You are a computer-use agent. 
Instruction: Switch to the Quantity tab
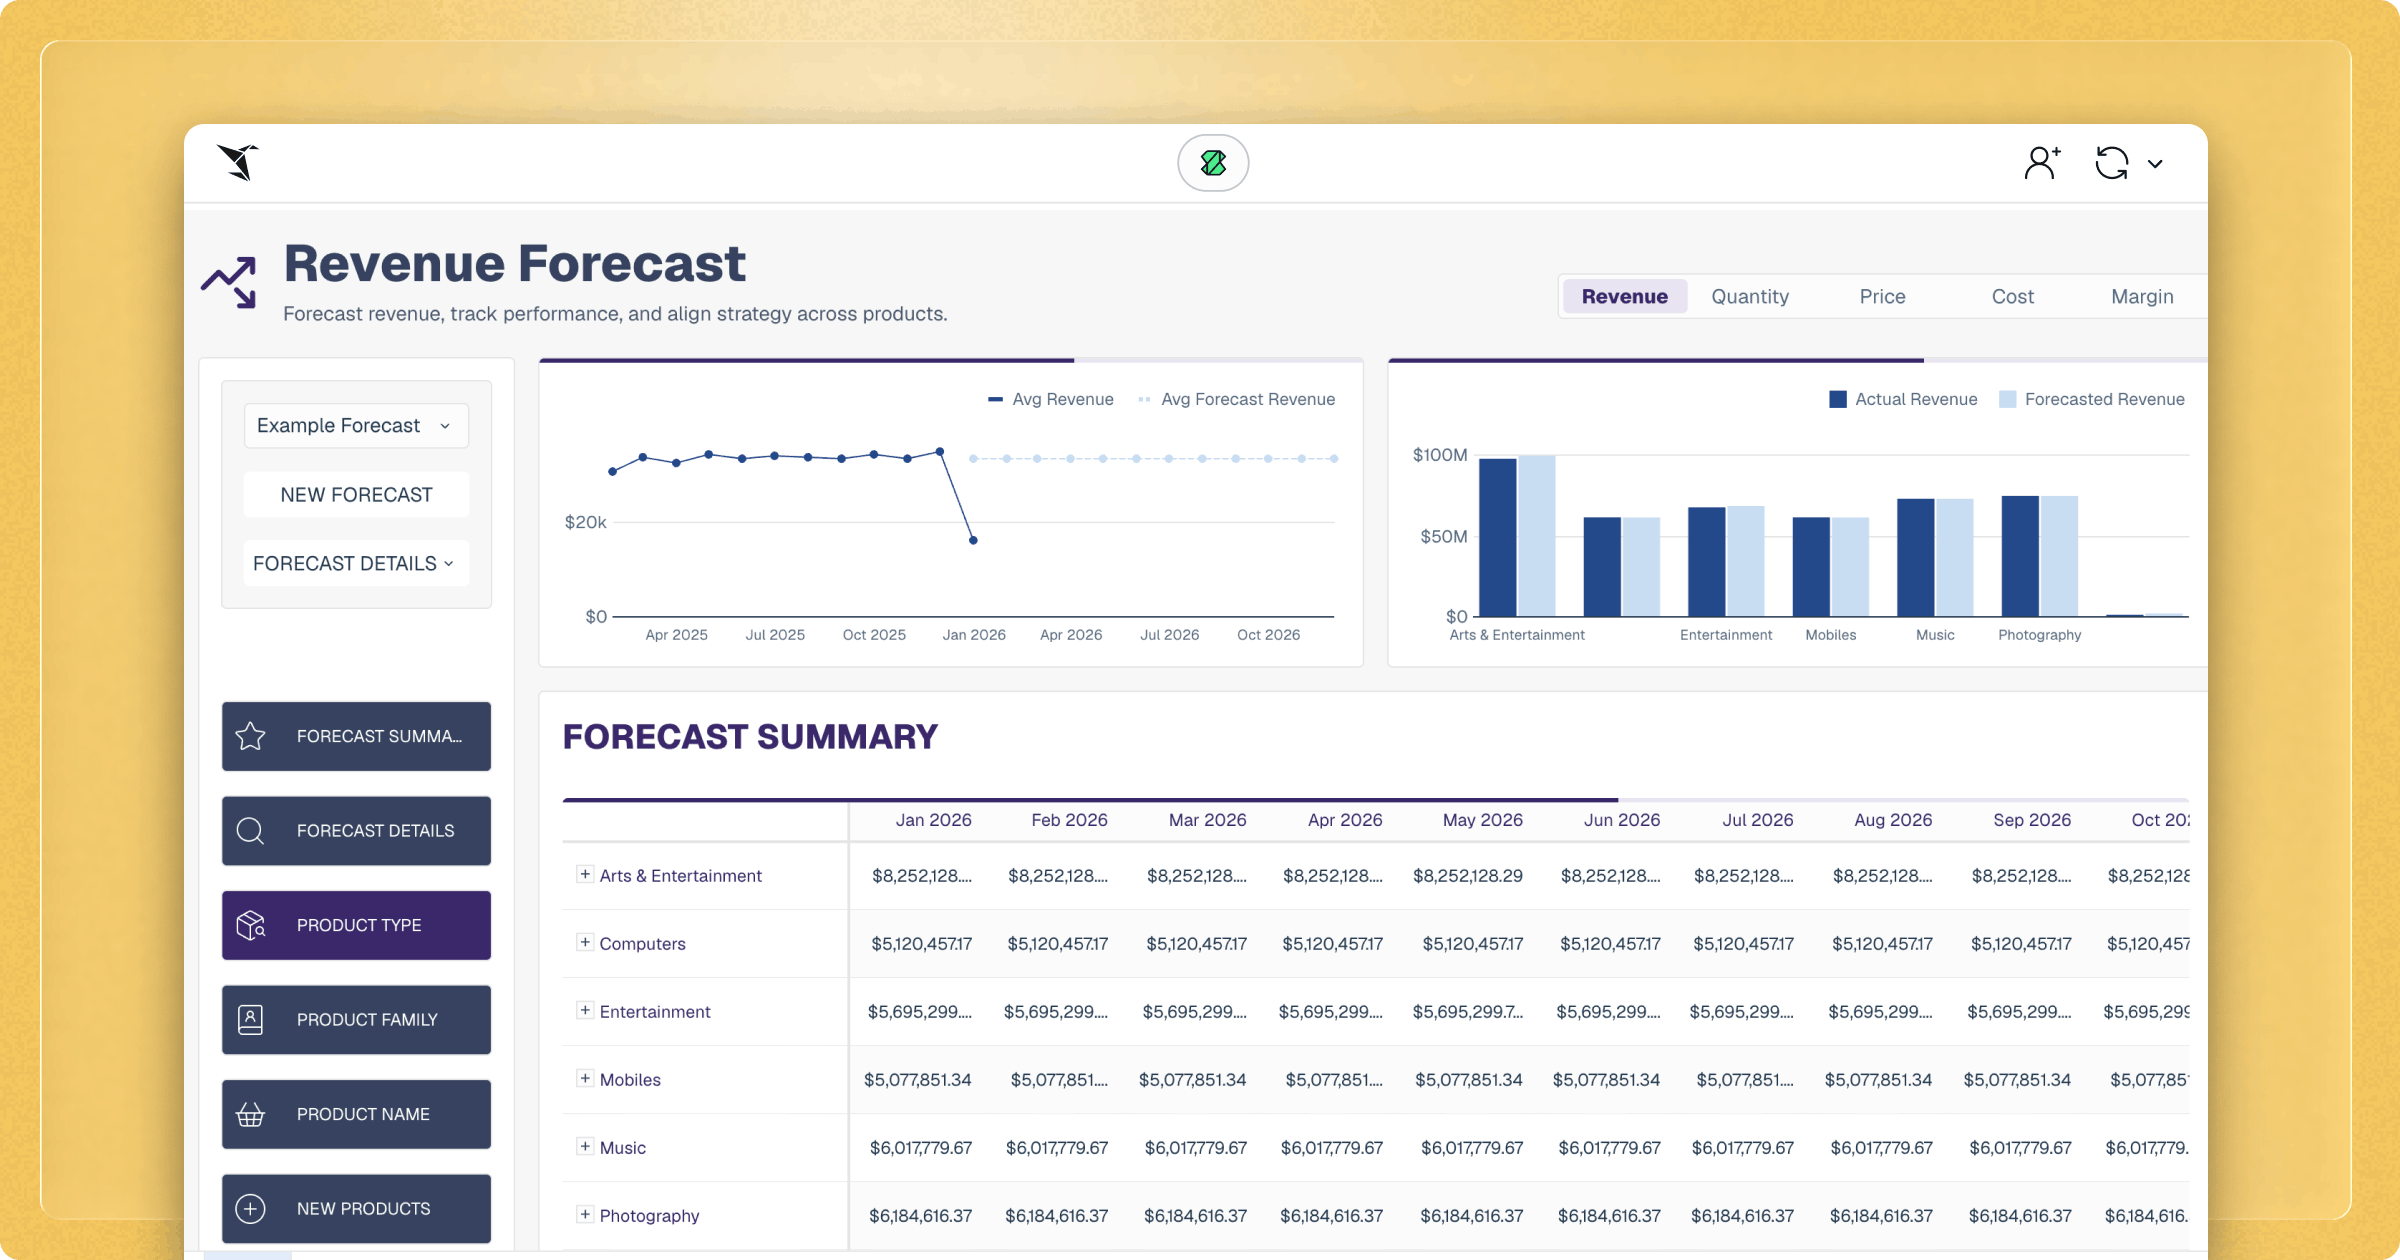(x=1749, y=296)
